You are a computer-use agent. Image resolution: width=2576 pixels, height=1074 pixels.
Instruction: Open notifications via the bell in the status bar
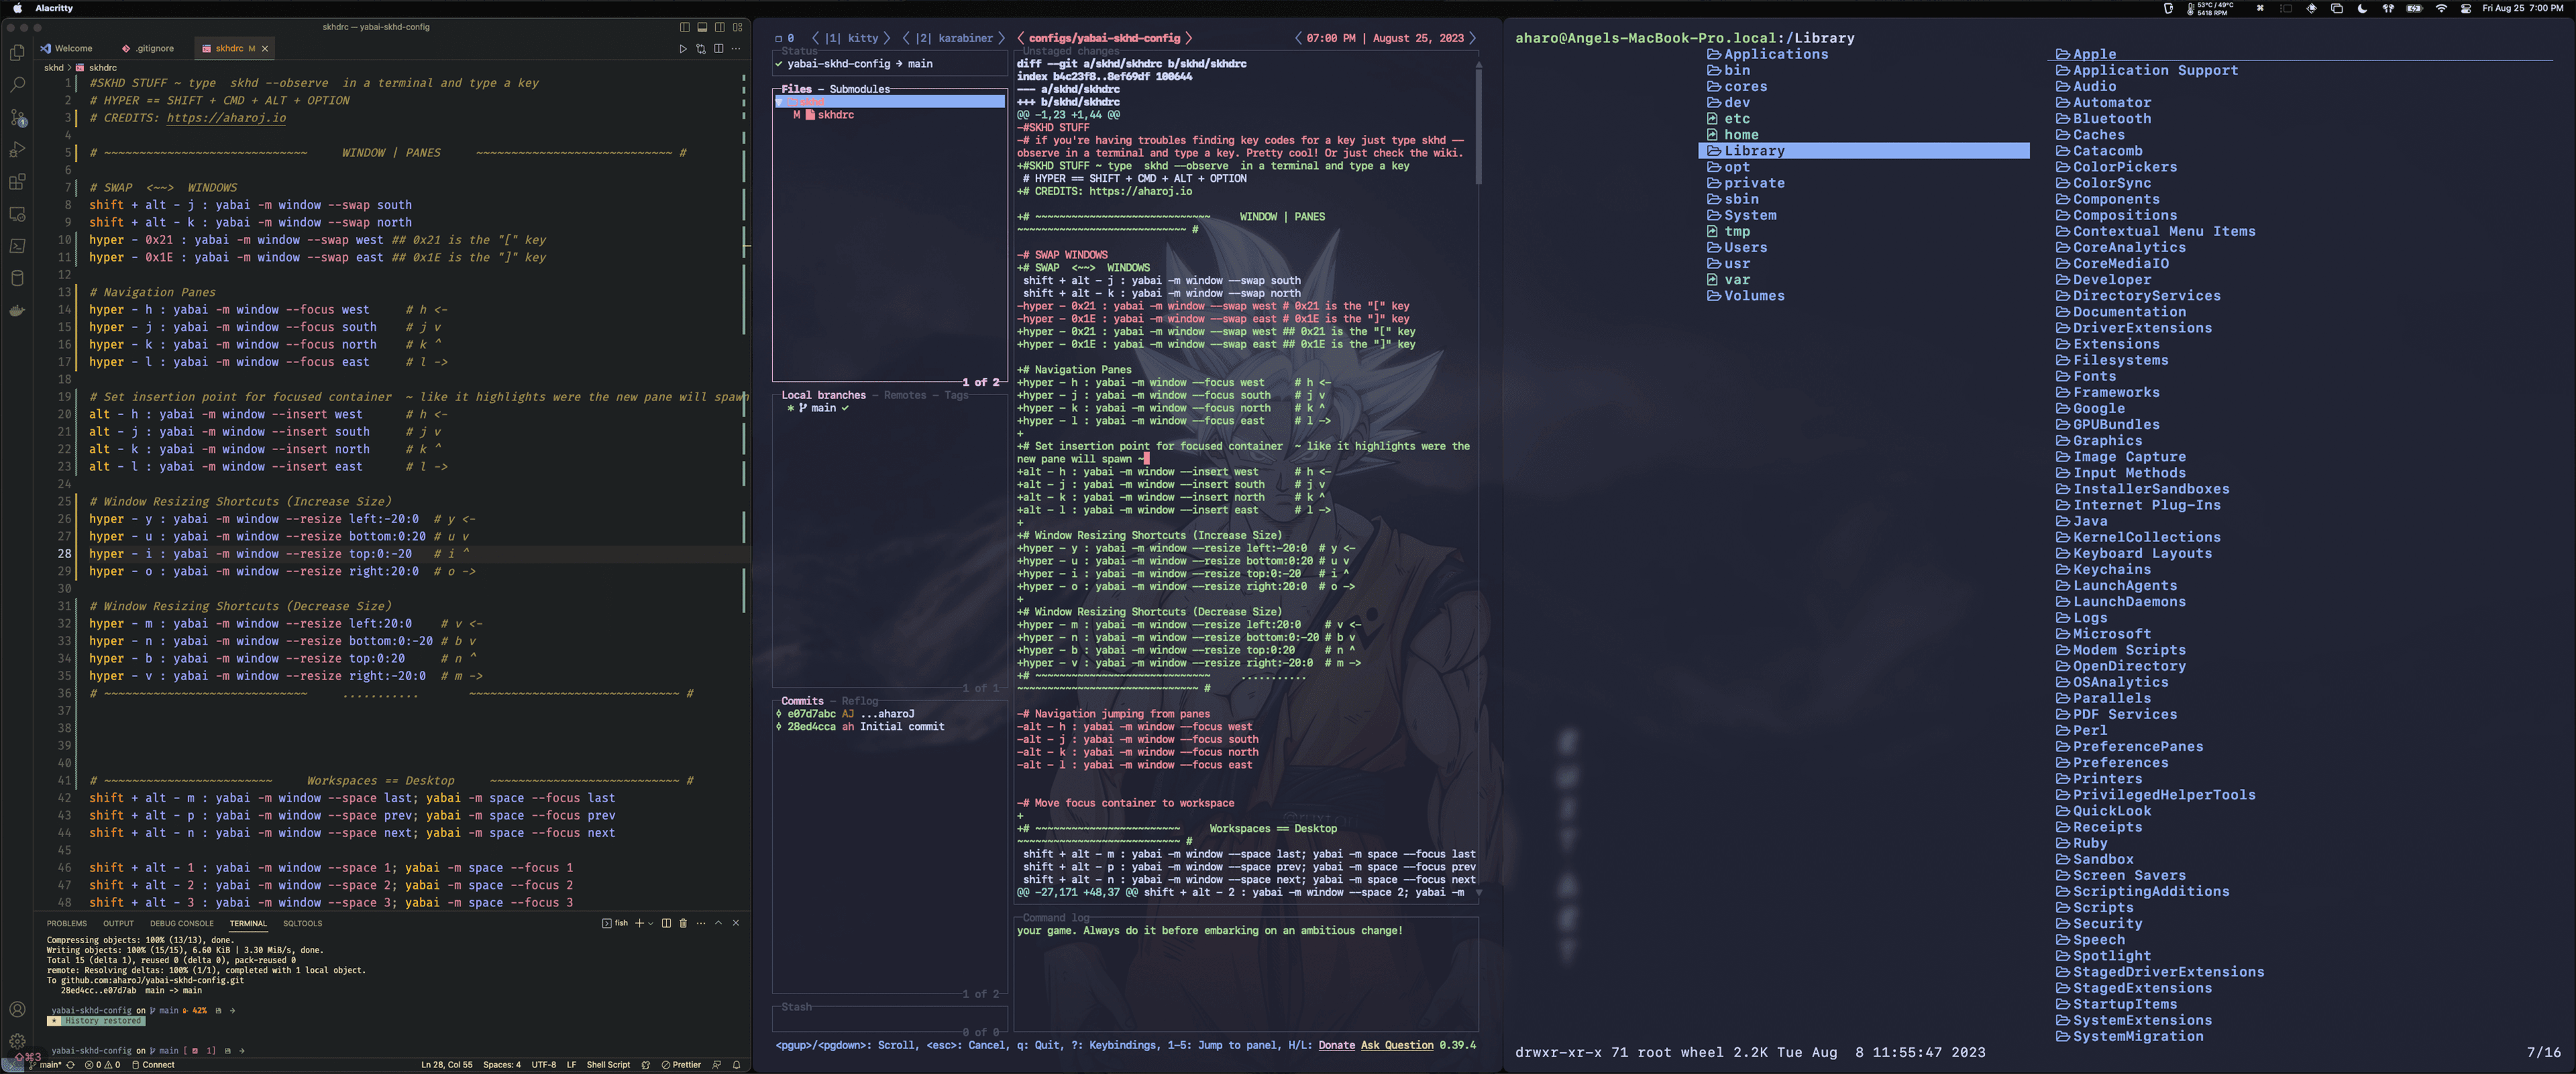(736, 1066)
